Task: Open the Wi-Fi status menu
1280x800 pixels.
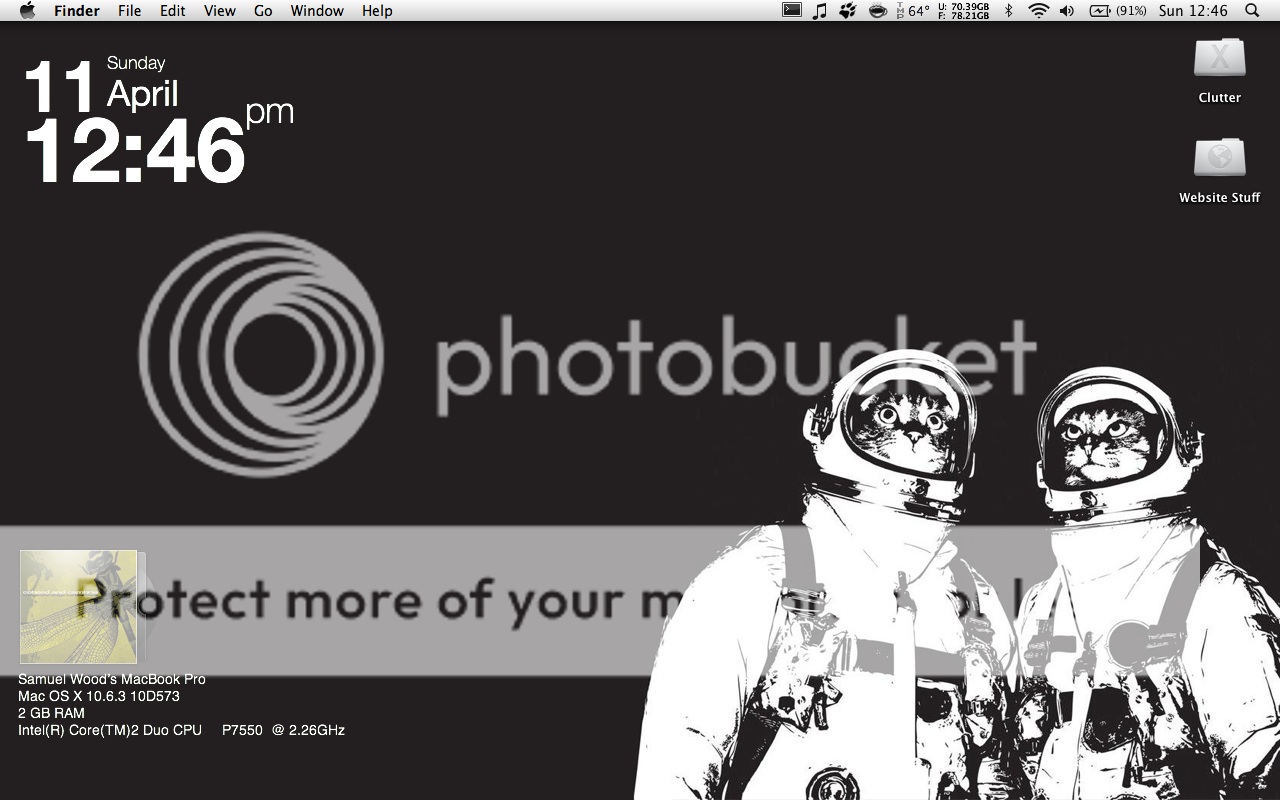Action: (1039, 11)
